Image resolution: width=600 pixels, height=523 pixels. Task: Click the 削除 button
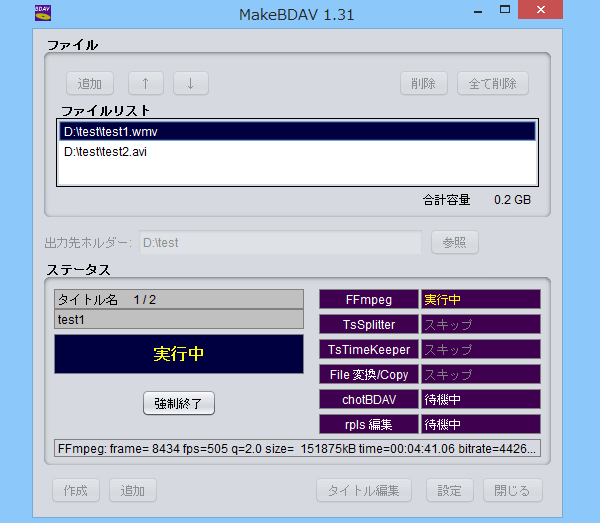click(x=424, y=83)
